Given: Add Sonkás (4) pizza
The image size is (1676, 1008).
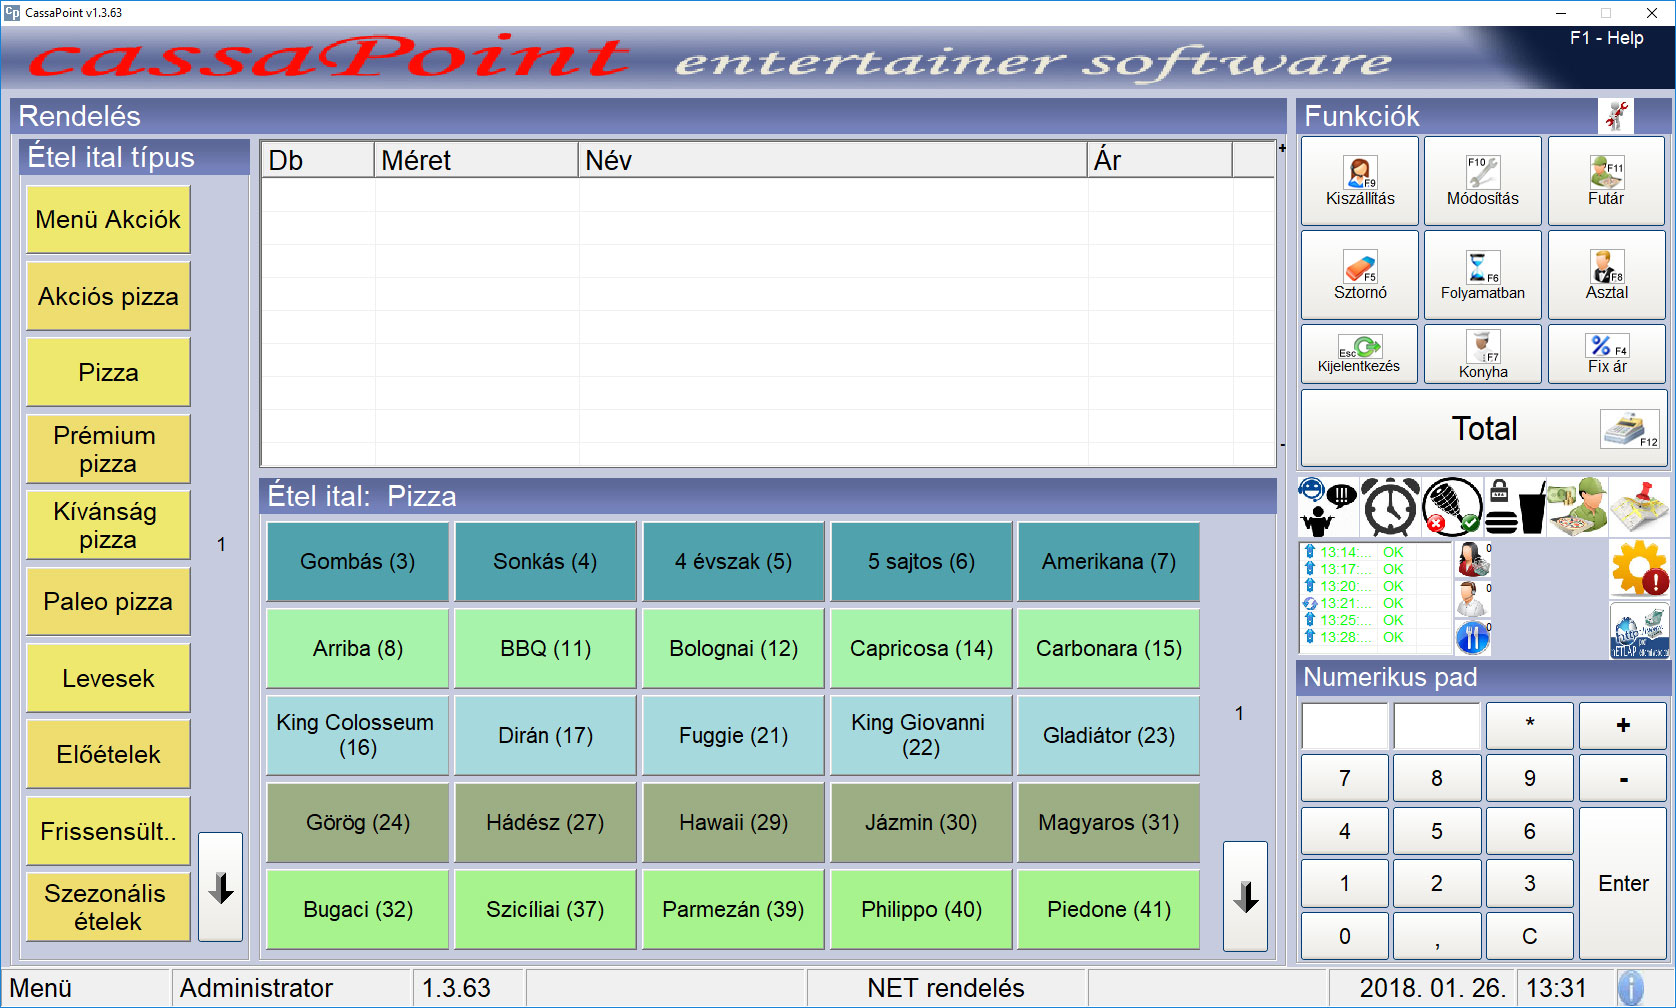Looking at the screenshot, I should 545,562.
